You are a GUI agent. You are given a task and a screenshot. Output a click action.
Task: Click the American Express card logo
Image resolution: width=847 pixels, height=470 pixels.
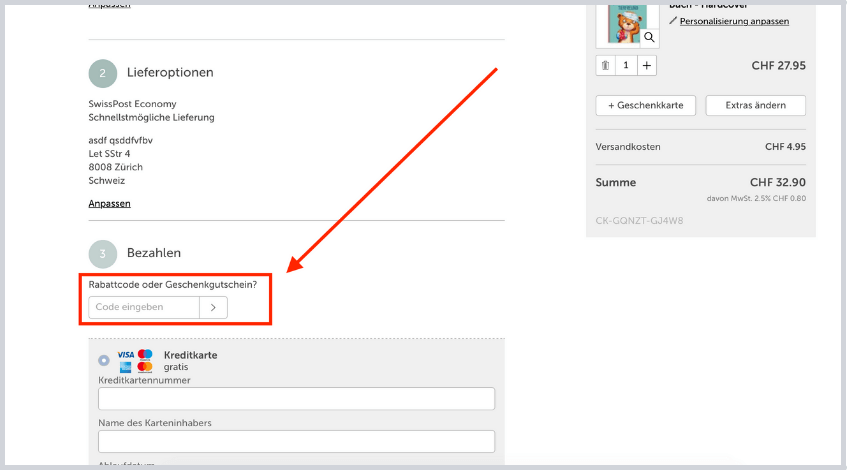click(x=125, y=367)
